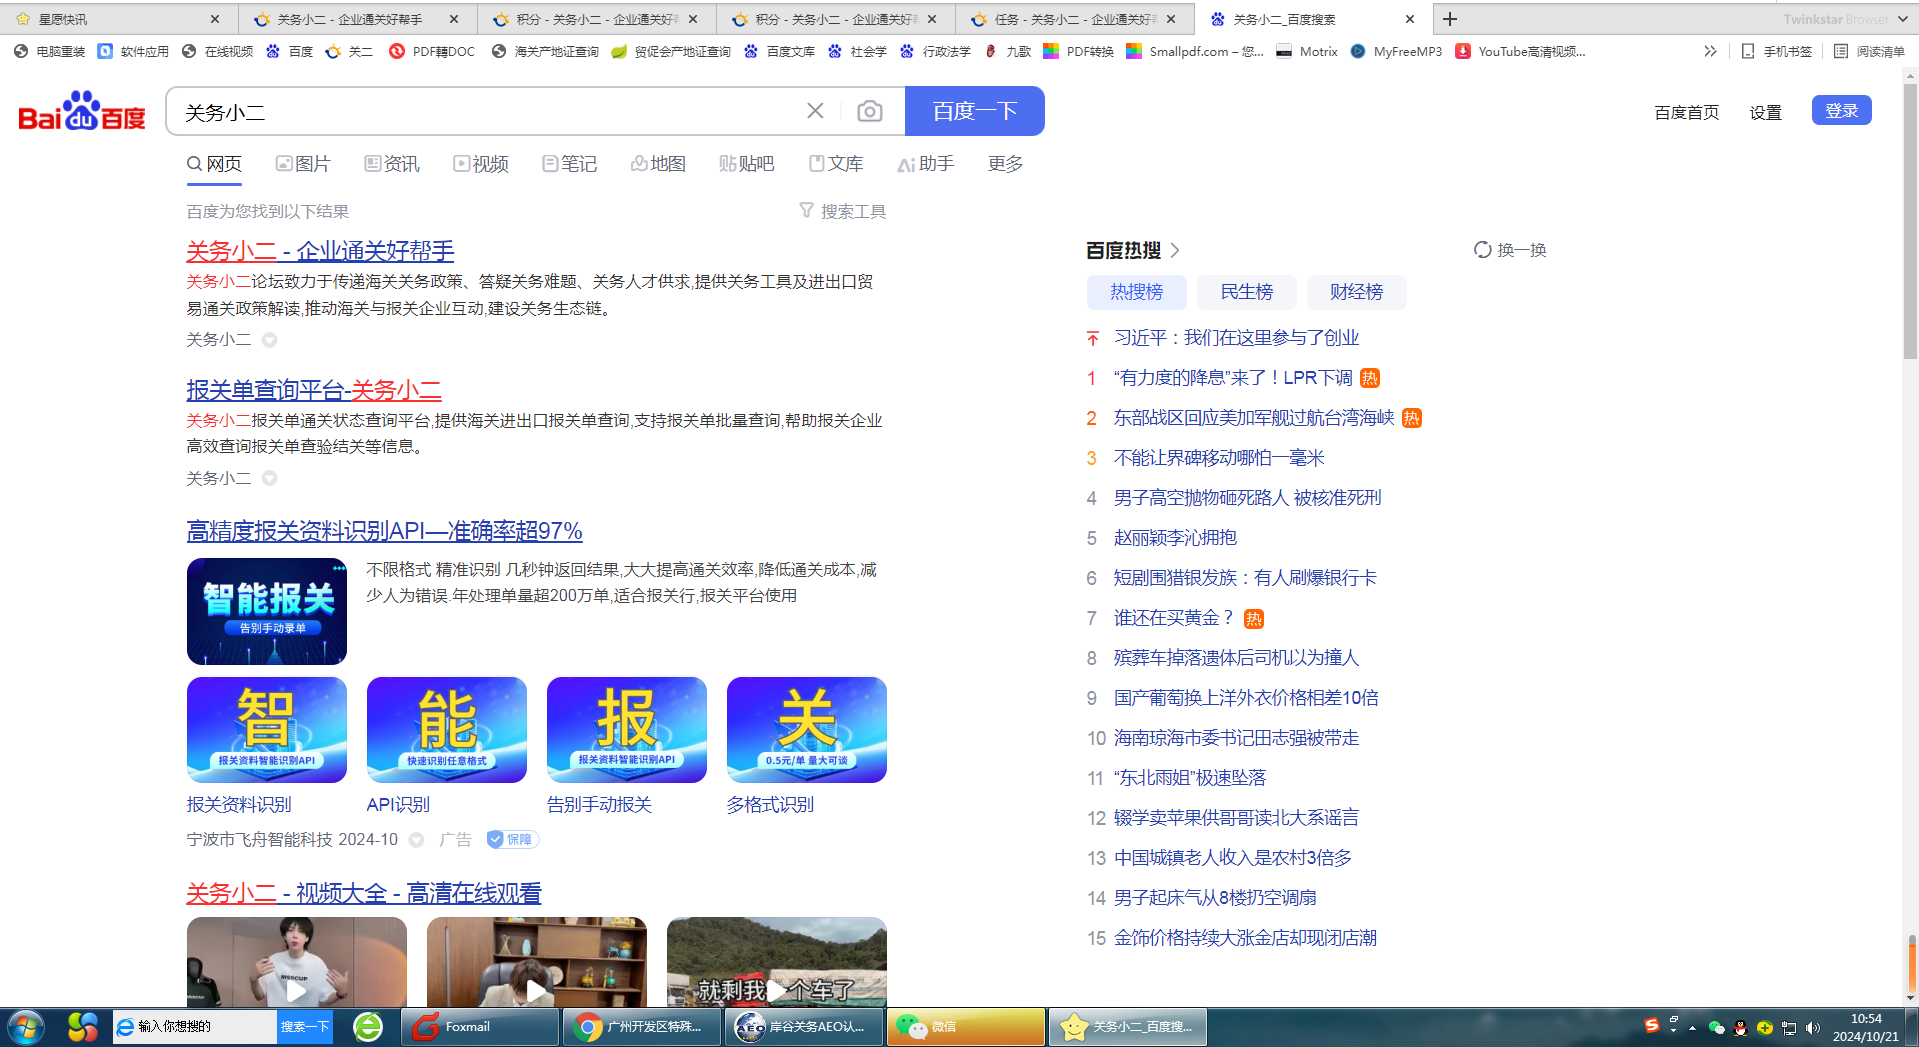The image size is (1919, 1047).
Task: Click the 登录 login button
Action: click(1841, 110)
